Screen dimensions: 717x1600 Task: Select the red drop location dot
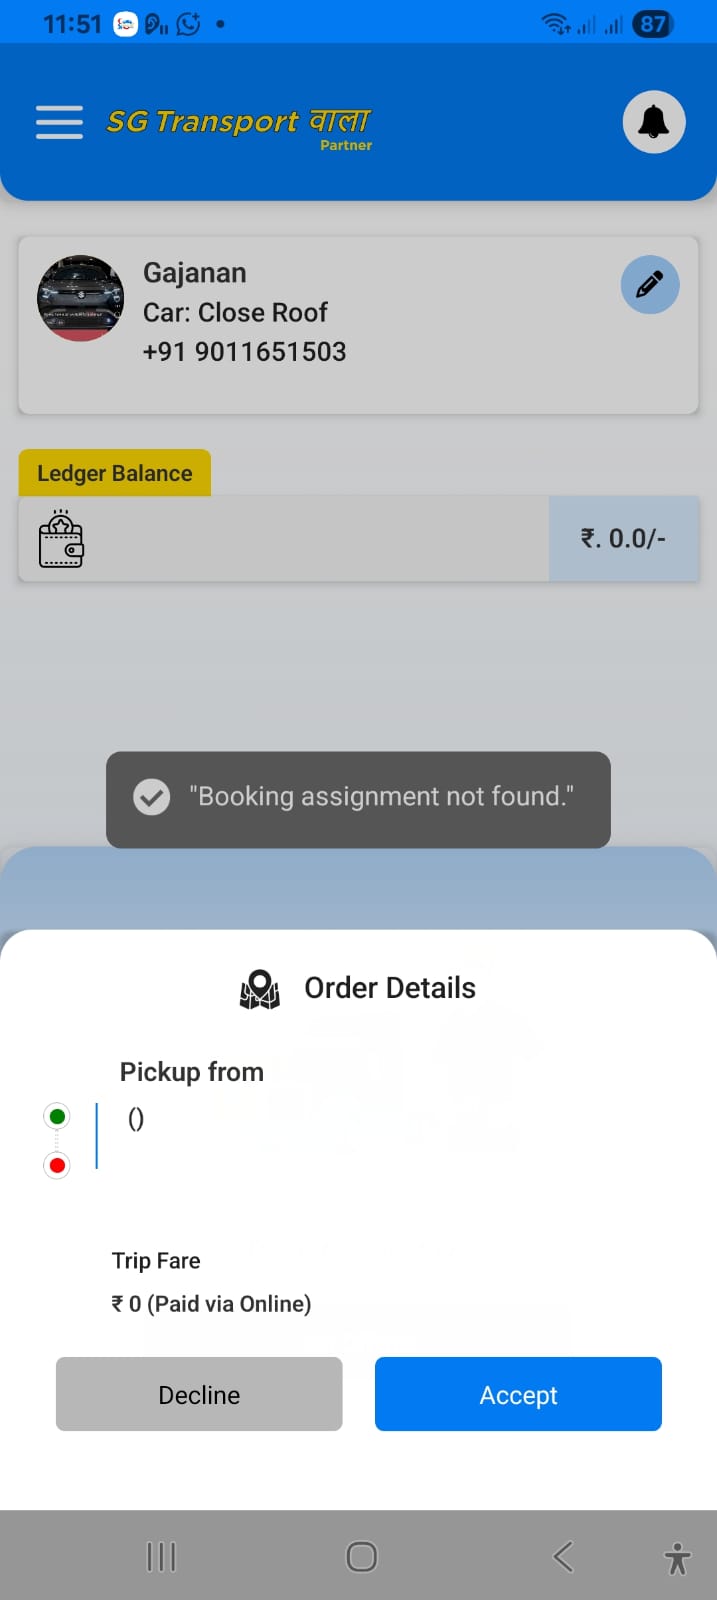[x=57, y=1165]
